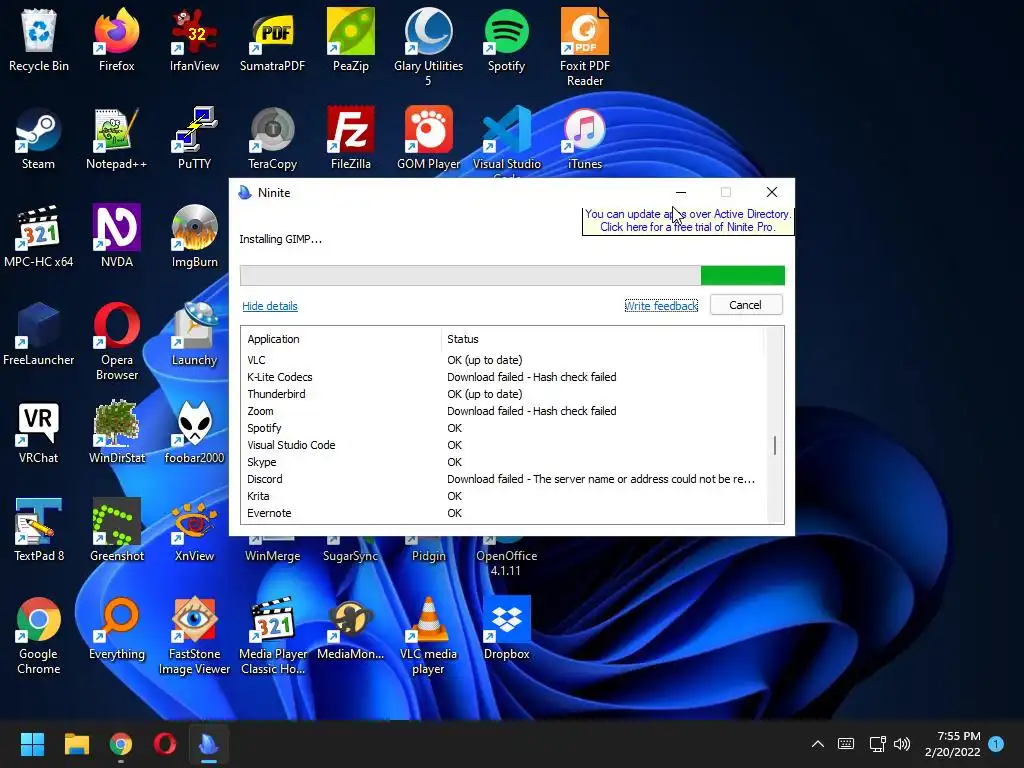The image size is (1024, 768).
Task: Click the TeraCopy desktop shortcut
Action: (x=272, y=138)
